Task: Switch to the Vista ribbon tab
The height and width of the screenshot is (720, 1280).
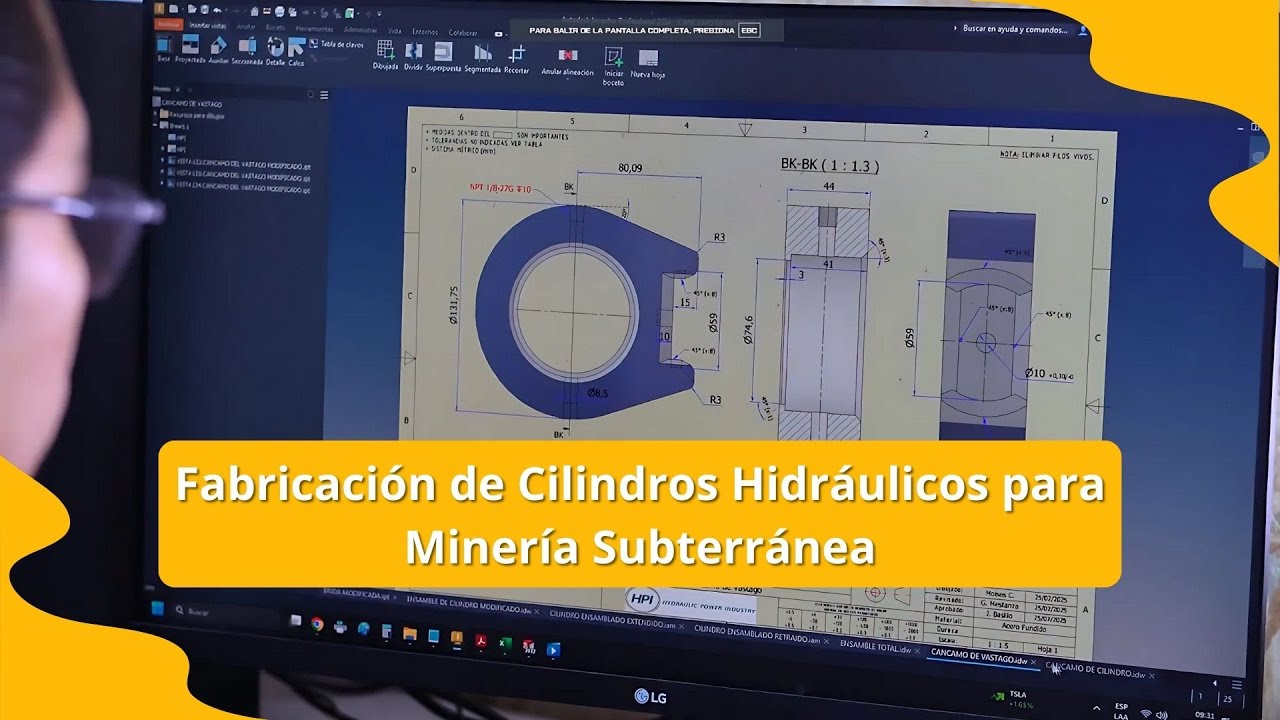Action: [394, 31]
